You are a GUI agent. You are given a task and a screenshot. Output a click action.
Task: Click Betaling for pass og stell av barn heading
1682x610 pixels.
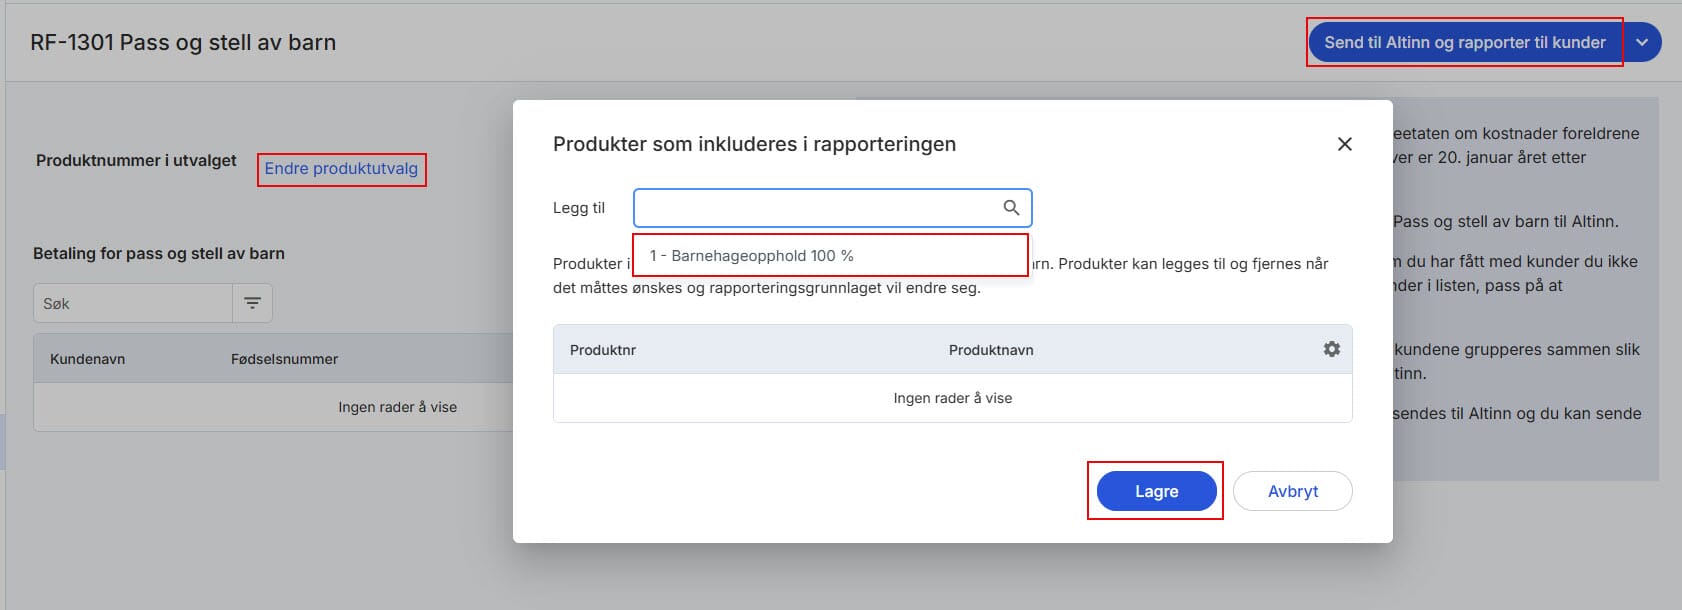[159, 253]
